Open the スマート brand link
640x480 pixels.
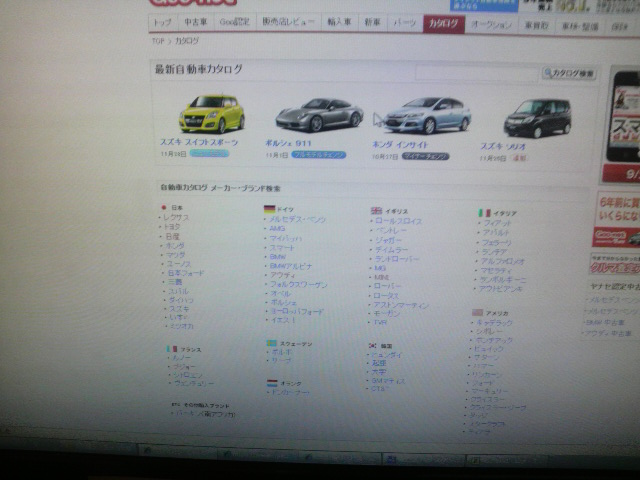coord(282,247)
